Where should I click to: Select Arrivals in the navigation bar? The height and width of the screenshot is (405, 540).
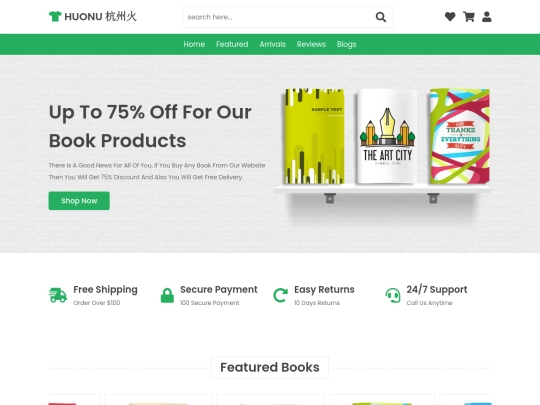[273, 44]
